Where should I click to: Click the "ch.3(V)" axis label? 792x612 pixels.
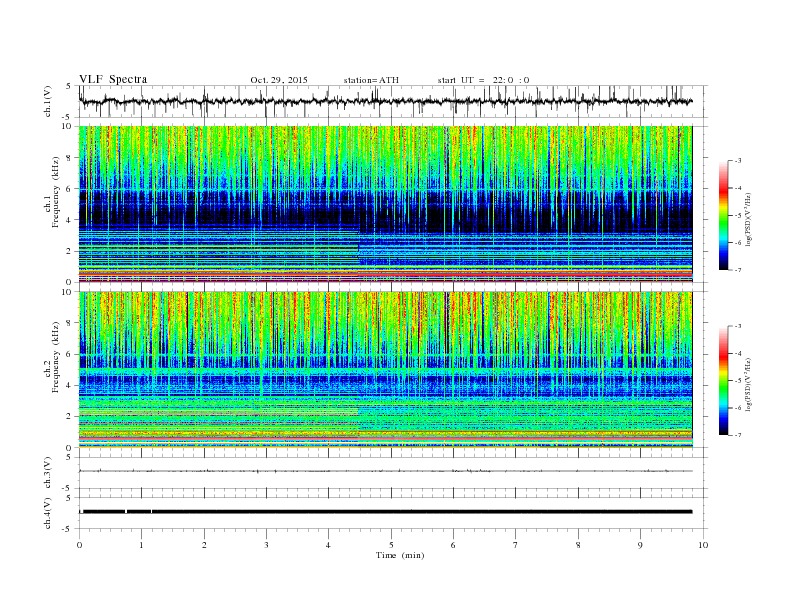click(48, 473)
